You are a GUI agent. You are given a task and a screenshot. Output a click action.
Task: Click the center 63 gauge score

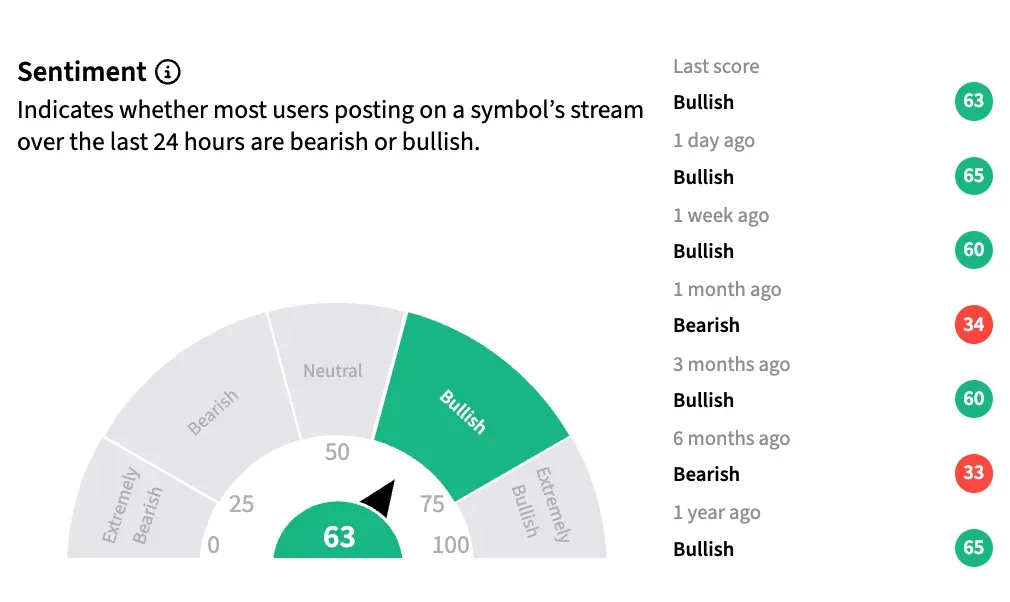point(339,537)
